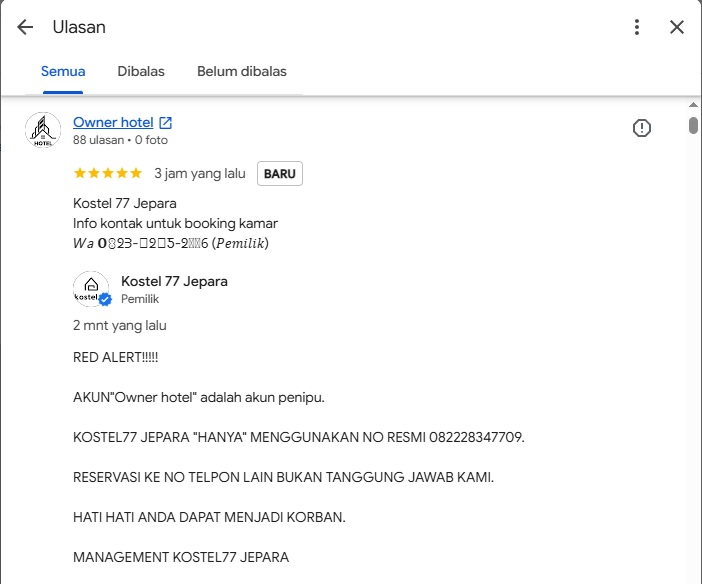Click the "Info kontak untuk booking kamar" line
Image resolution: width=702 pixels, height=584 pixels.
[x=175, y=223]
